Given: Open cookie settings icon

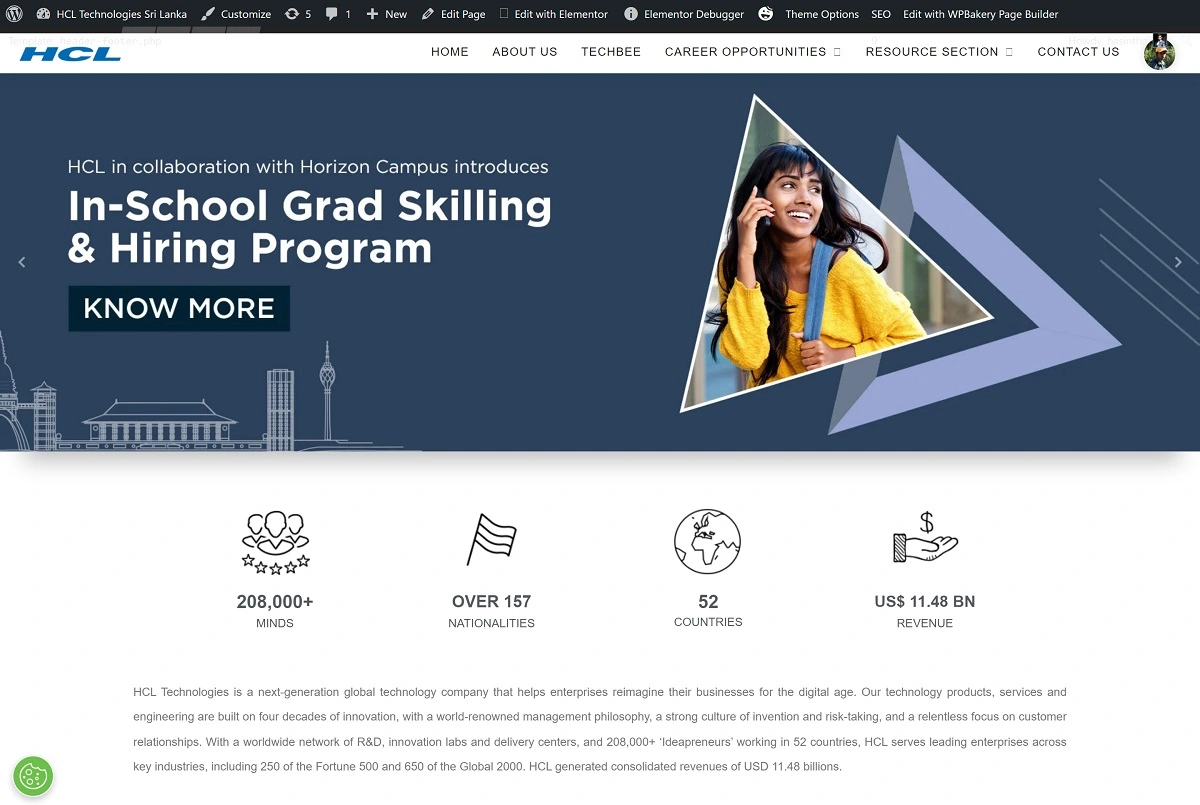Looking at the screenshot, I should [x=33, y=776].
